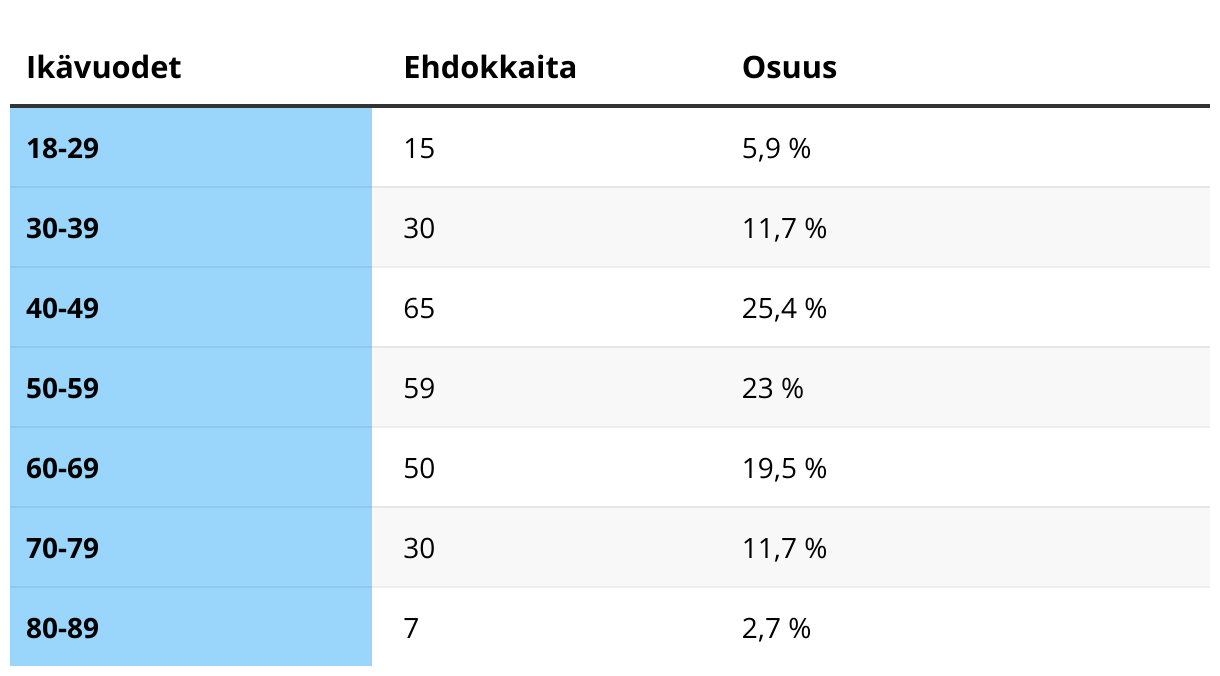
Task: Select the 60-69 age group cell
Action: point(191,468)
